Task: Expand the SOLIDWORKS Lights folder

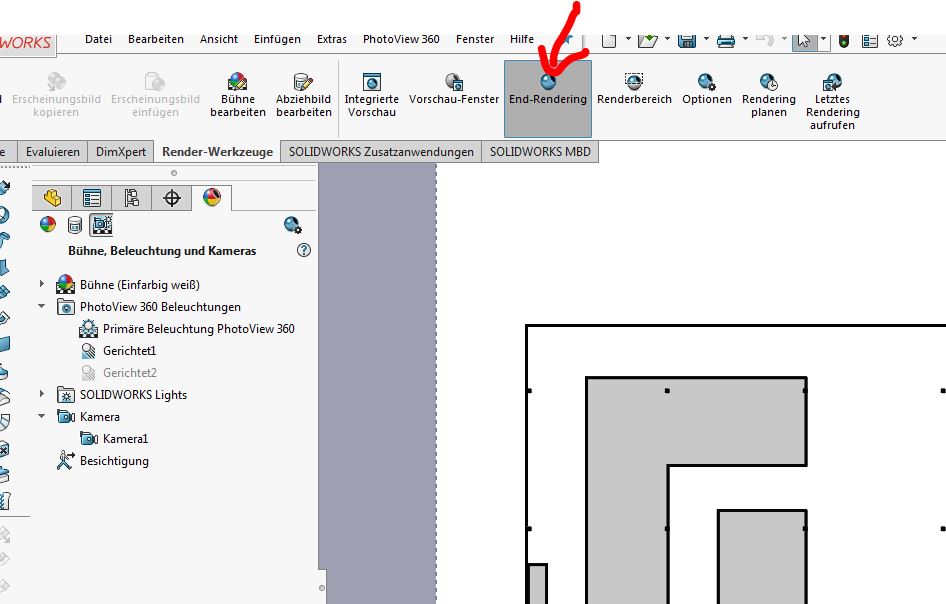Action: click(x=42, y=395)
